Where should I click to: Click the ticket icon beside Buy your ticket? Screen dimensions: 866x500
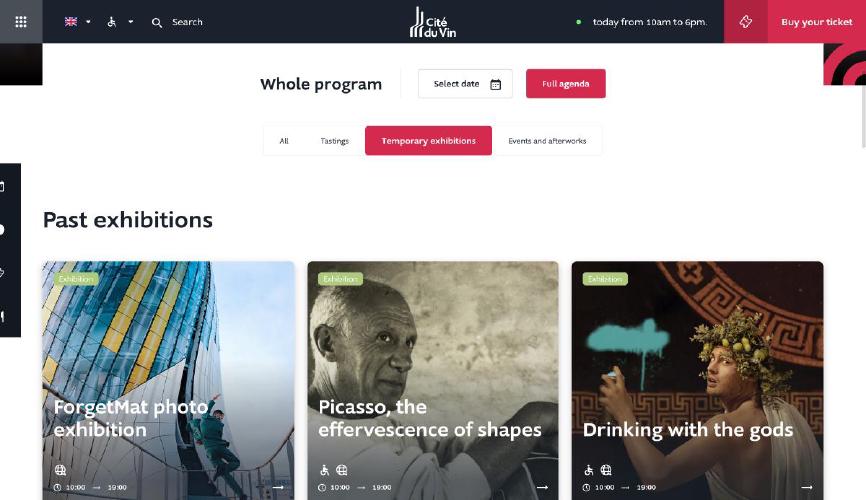tap(746, 22)
